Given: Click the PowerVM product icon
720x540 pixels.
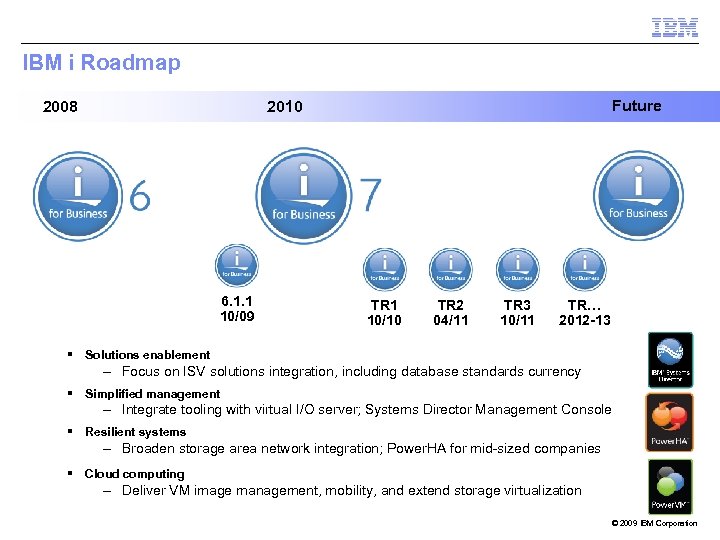Looking at the screenshot, I should pyautogui.click(x=670, y=487).
